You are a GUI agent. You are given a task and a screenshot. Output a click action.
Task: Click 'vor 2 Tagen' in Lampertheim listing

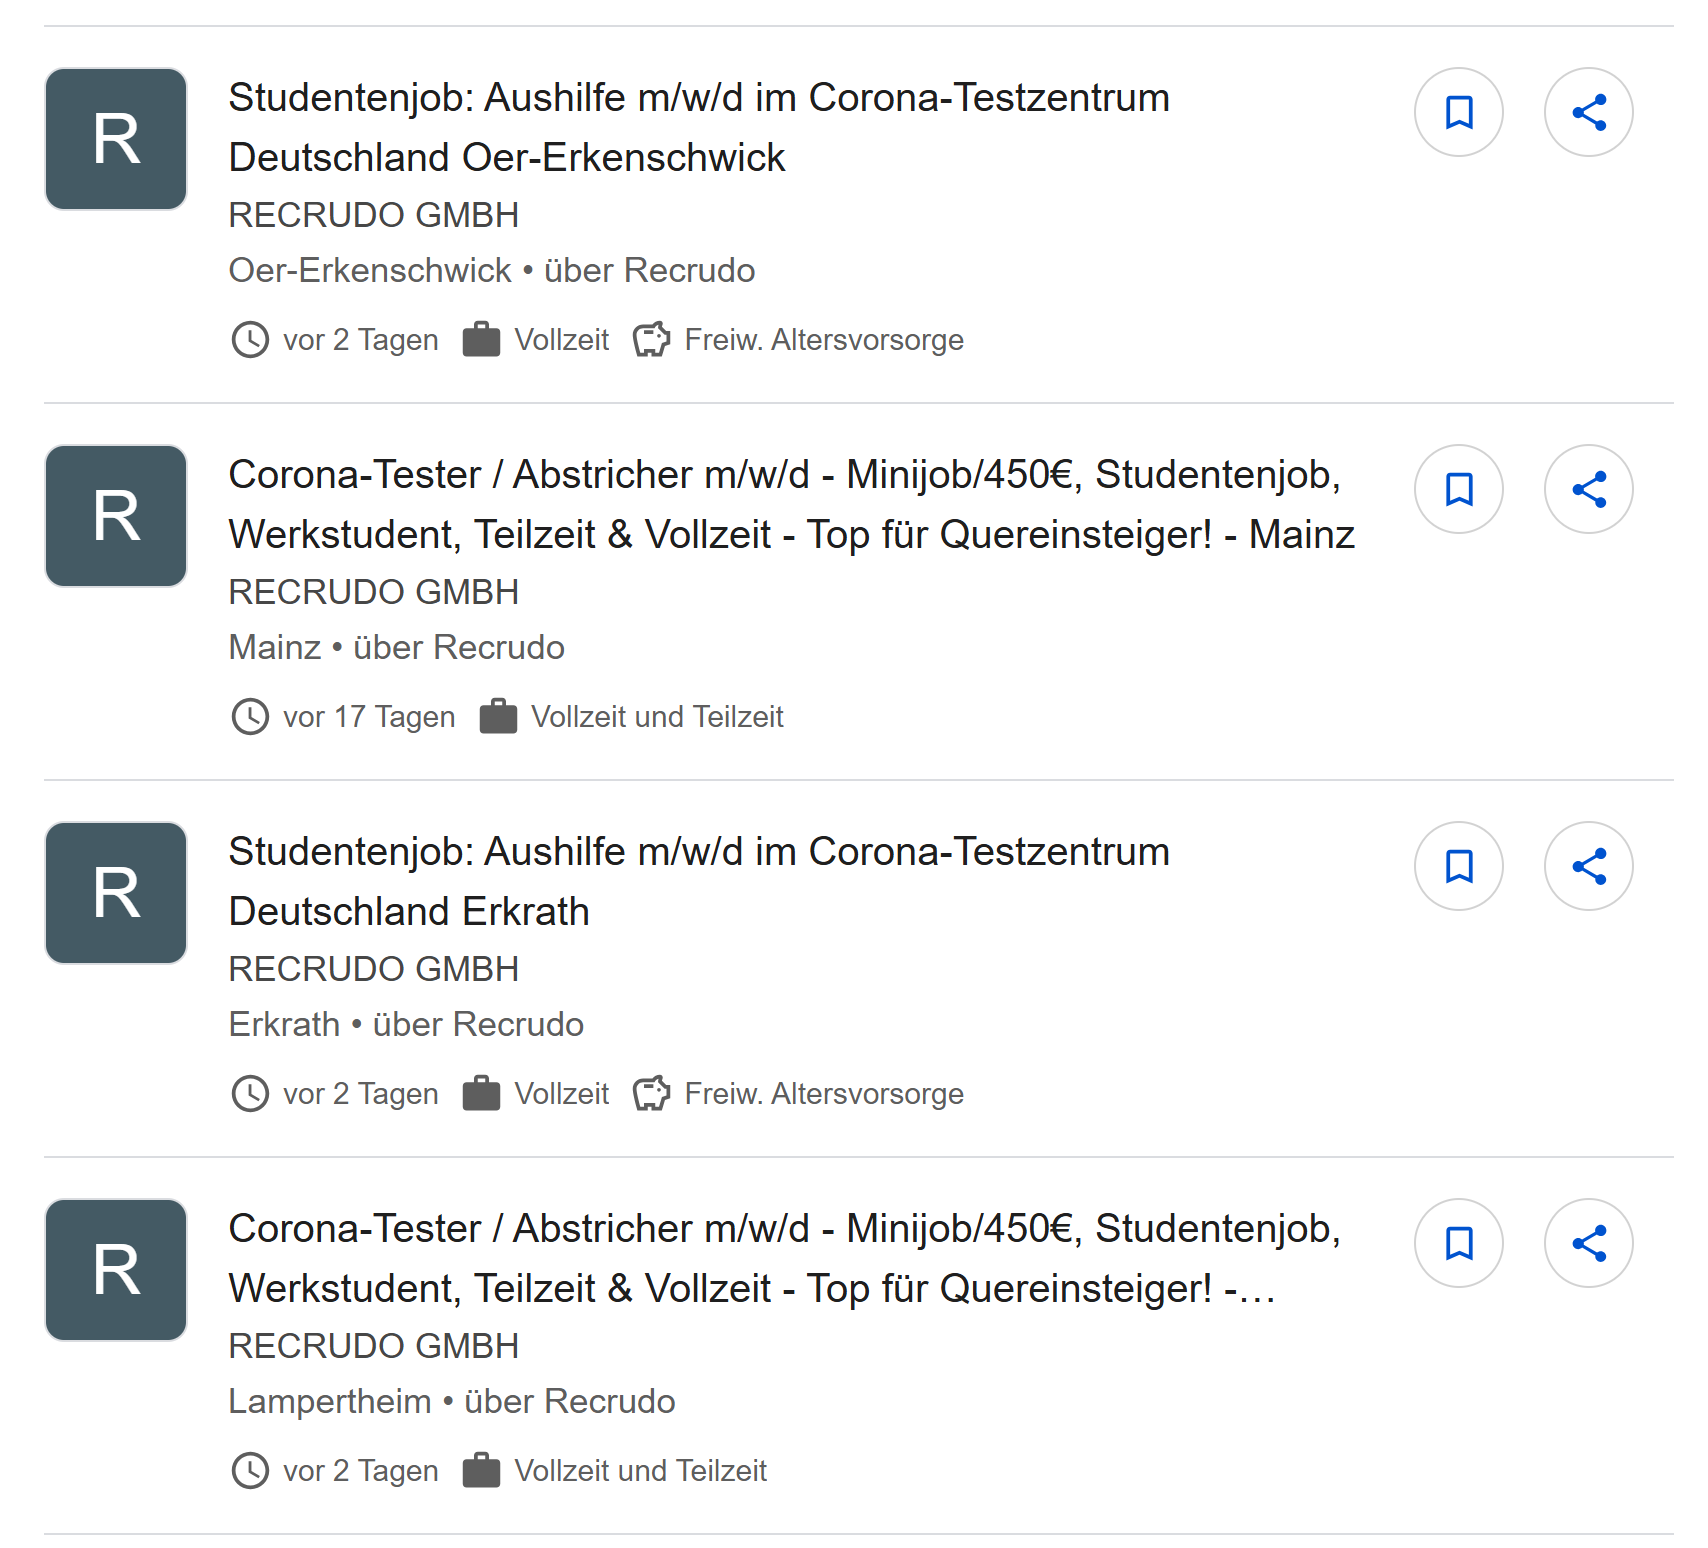coord(361,1471)
